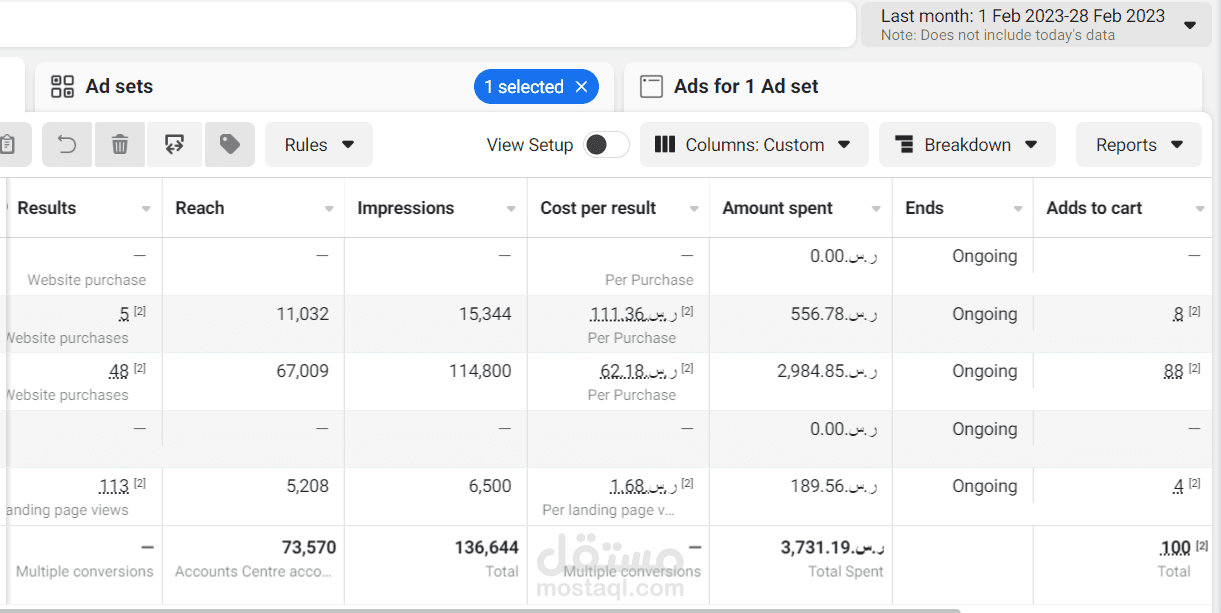The image size is (1221, 613).
Task: Open the Reports dropdown menu
Action: [x=1138, y=145]
